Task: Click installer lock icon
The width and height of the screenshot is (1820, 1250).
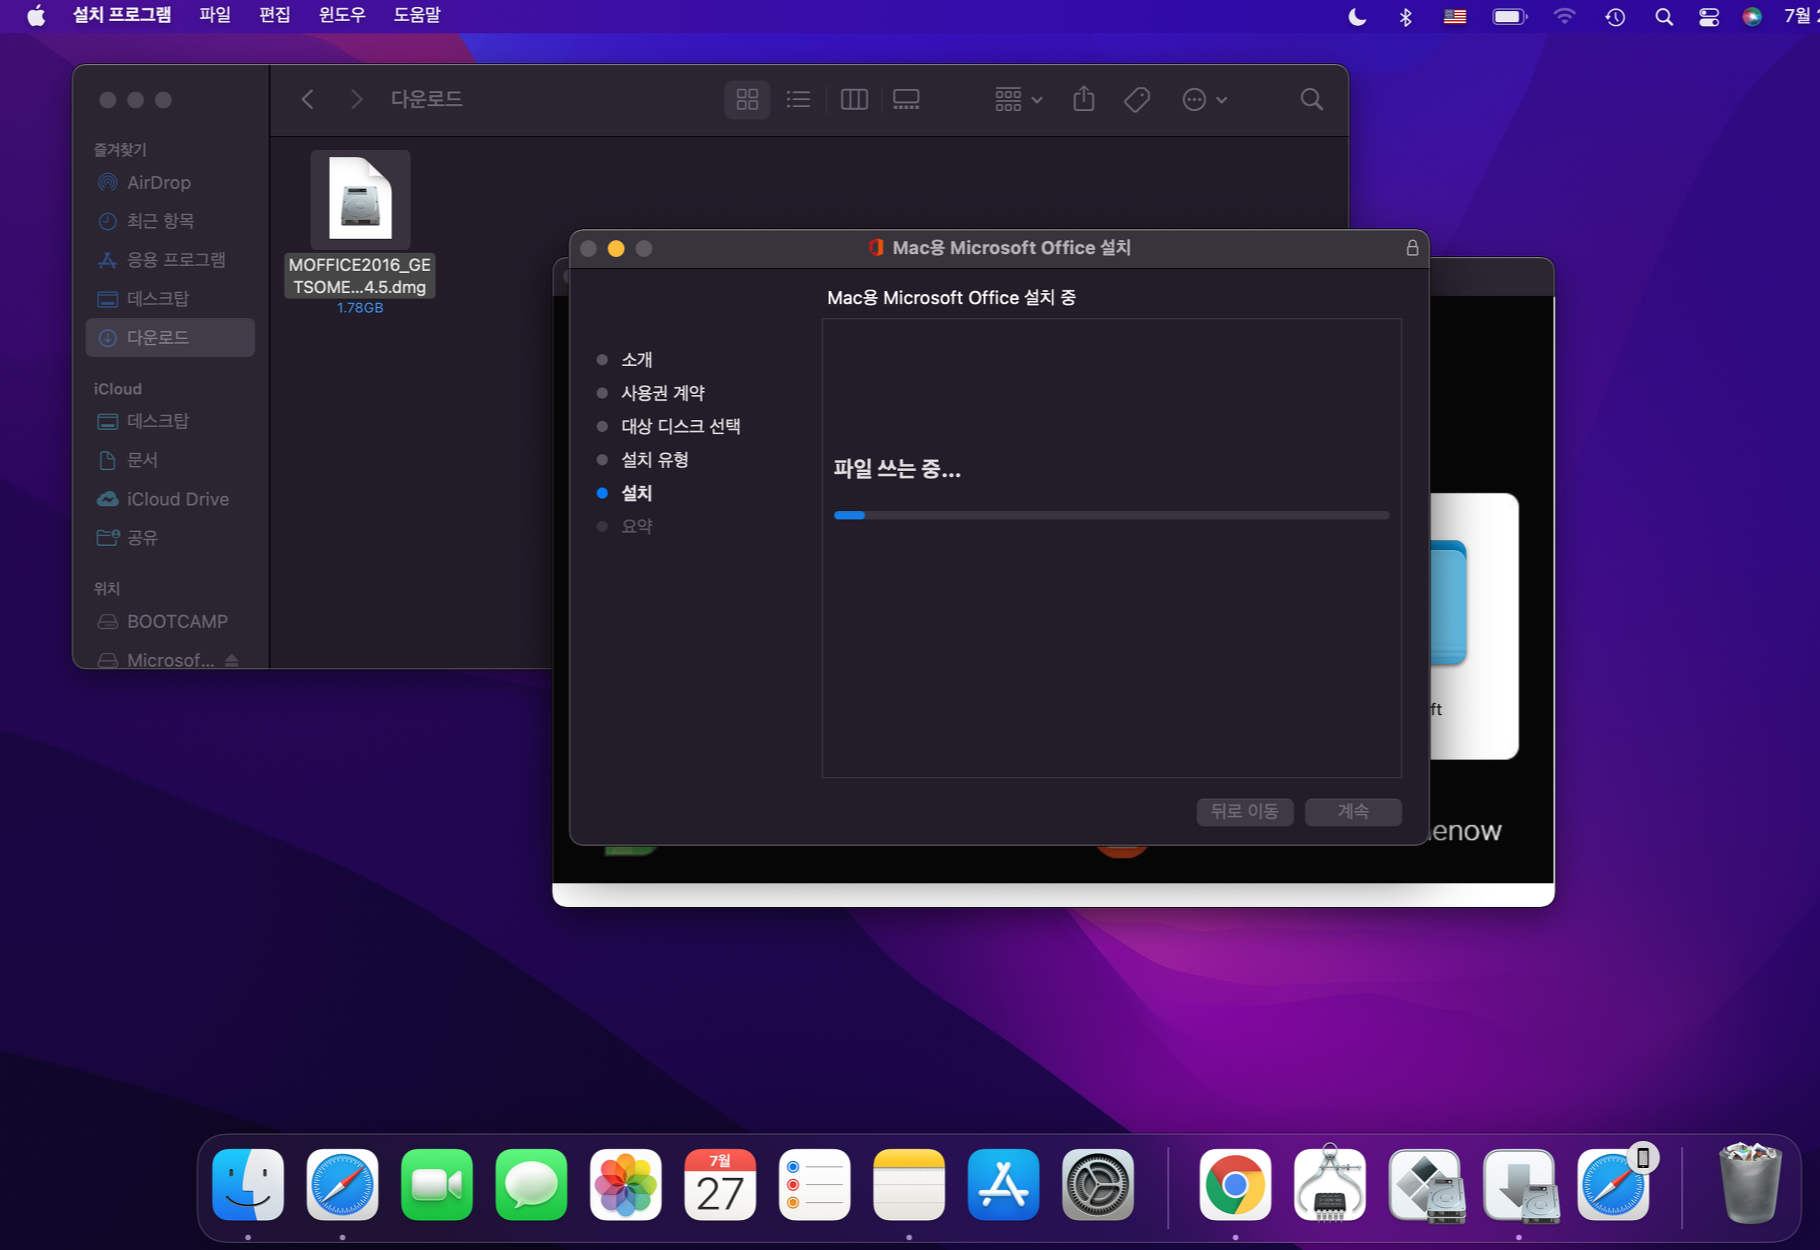Action: click(1412, 248)
